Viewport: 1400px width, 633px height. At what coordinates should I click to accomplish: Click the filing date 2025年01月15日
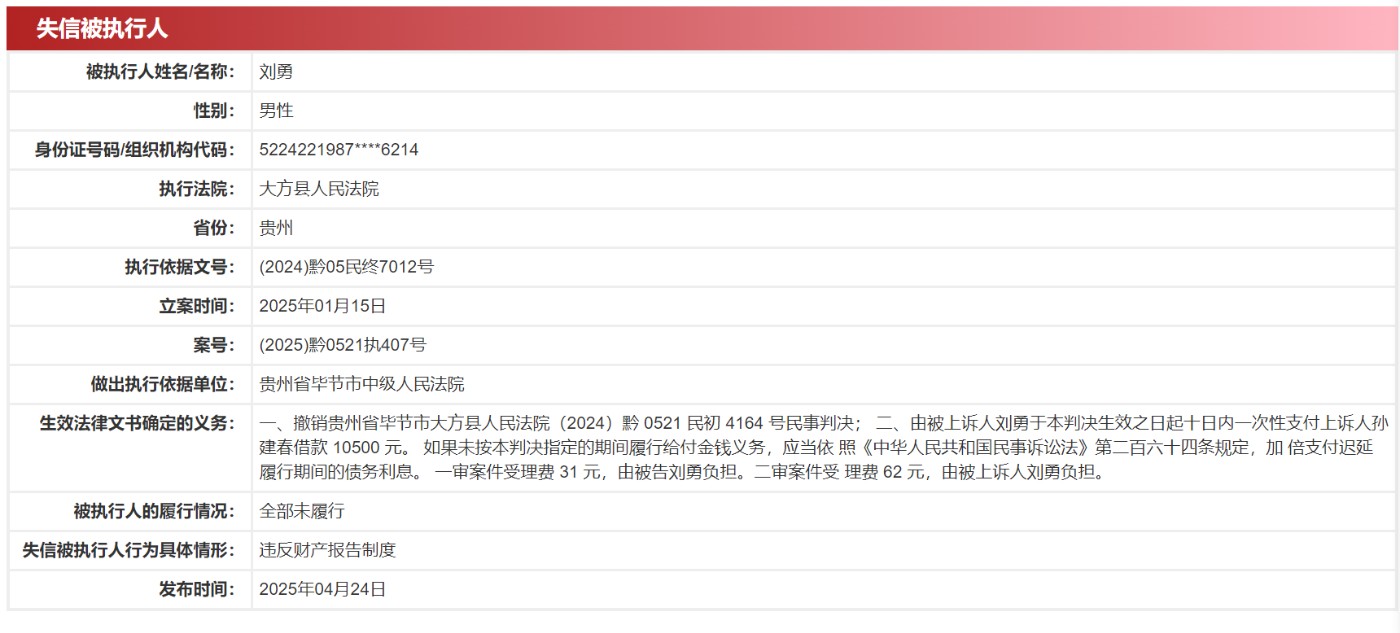(x=322, y=306)
